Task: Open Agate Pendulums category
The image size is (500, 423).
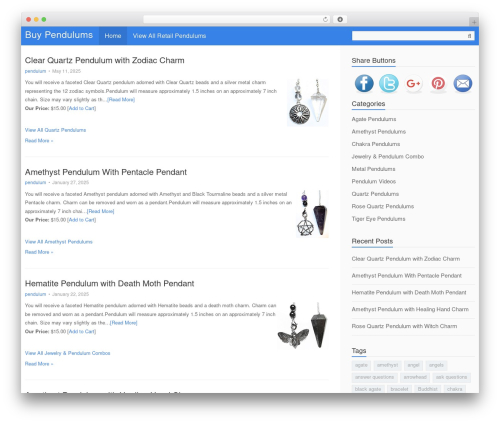Action: click(374, 119)
